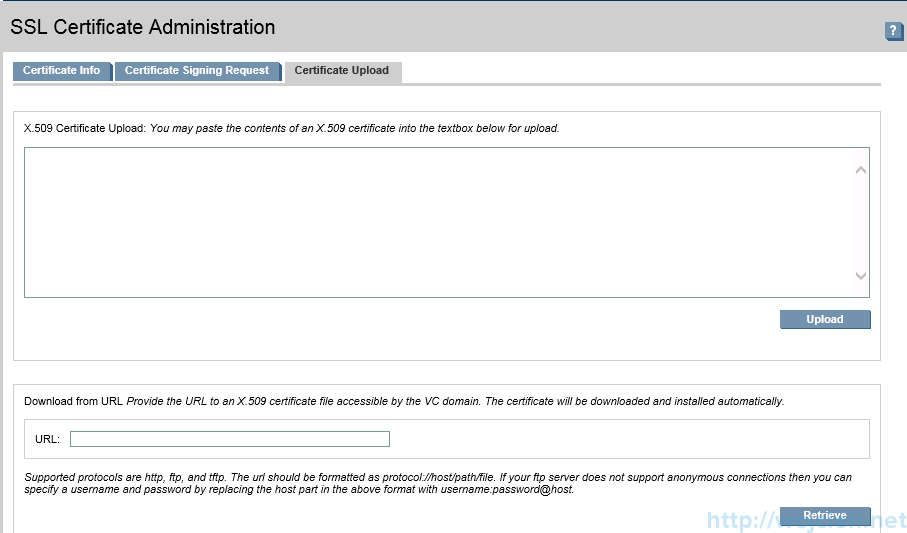Switch to the Certificate Info tab
The height and width of the screenshot is (533, 907).
click(62, 71)
